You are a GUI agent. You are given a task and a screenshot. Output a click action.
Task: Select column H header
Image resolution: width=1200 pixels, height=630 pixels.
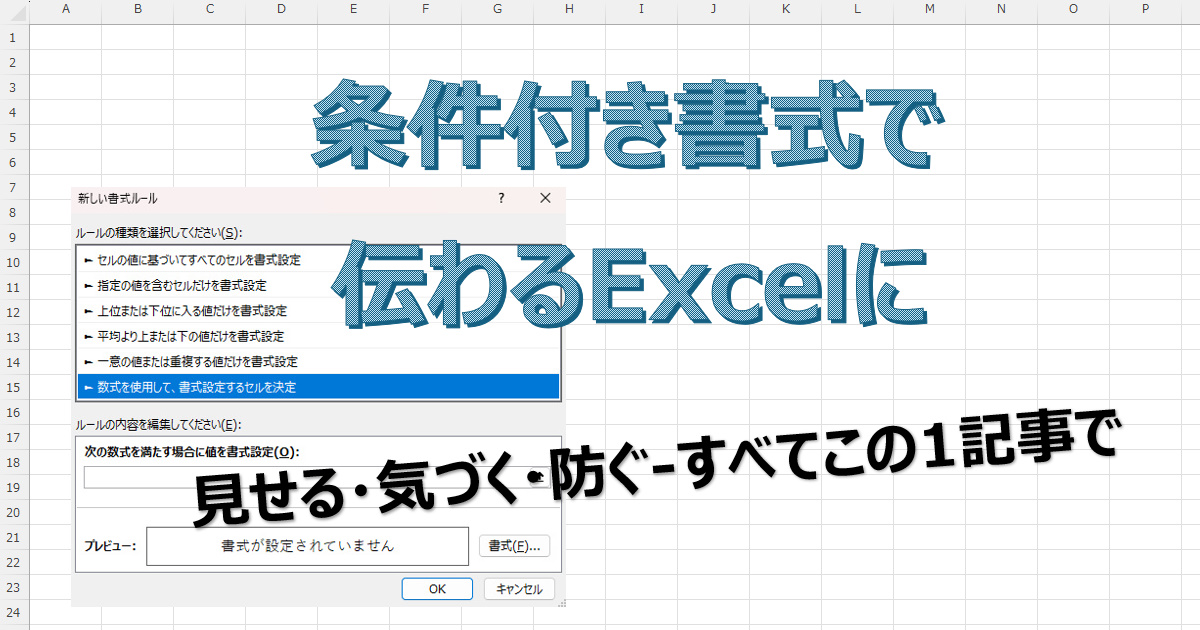570,9
